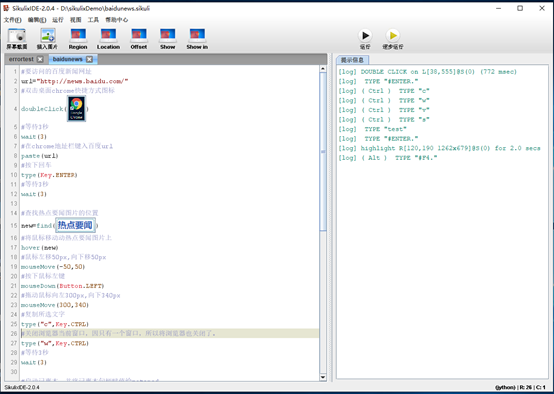Click the highlight R[120,190 log entry
This screenshot has width=554, height=394.
tap(439, 148)
